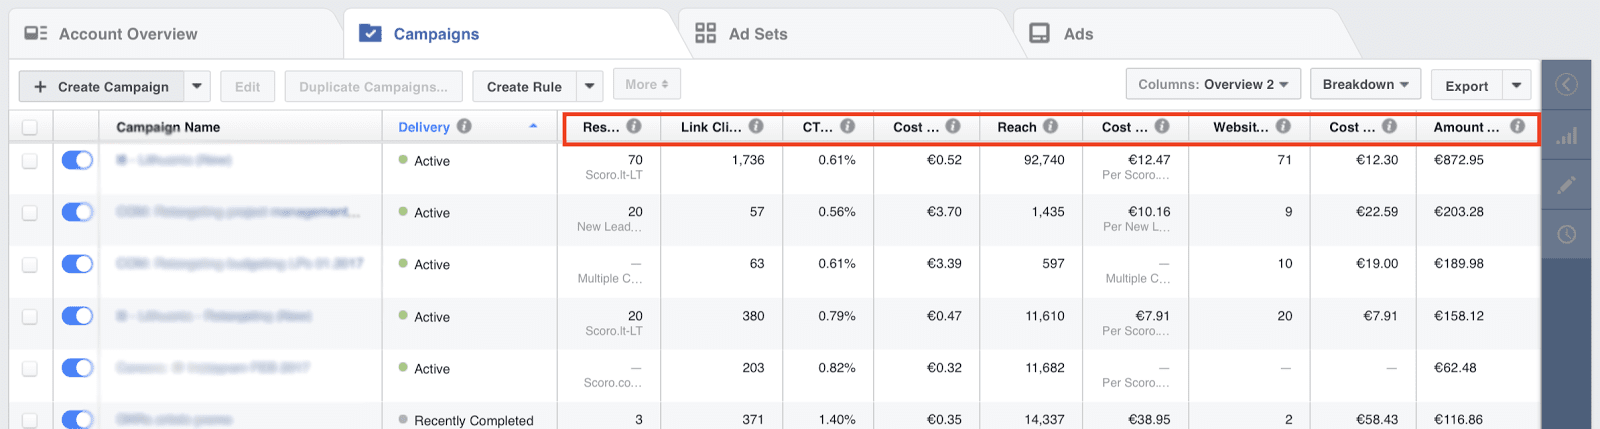
Task: Tick the select-all checkbox in header row
Action: point(30,127)
